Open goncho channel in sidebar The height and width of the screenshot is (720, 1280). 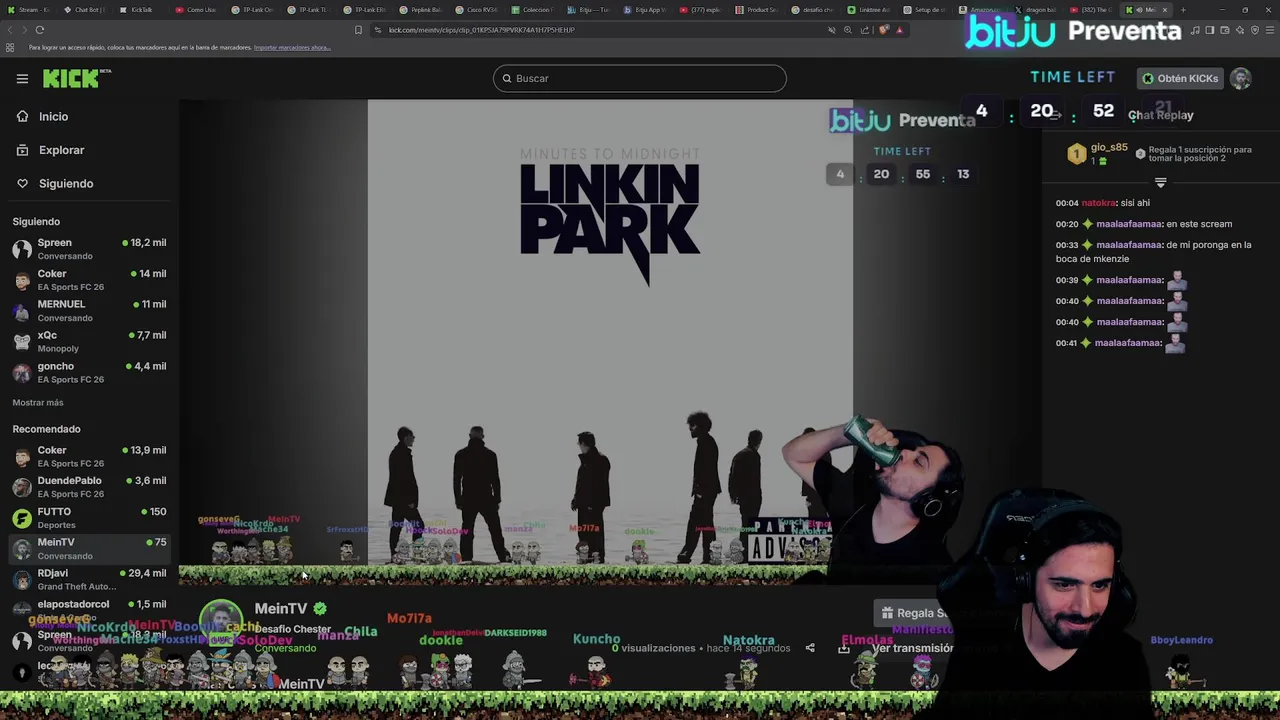(90, 373)
